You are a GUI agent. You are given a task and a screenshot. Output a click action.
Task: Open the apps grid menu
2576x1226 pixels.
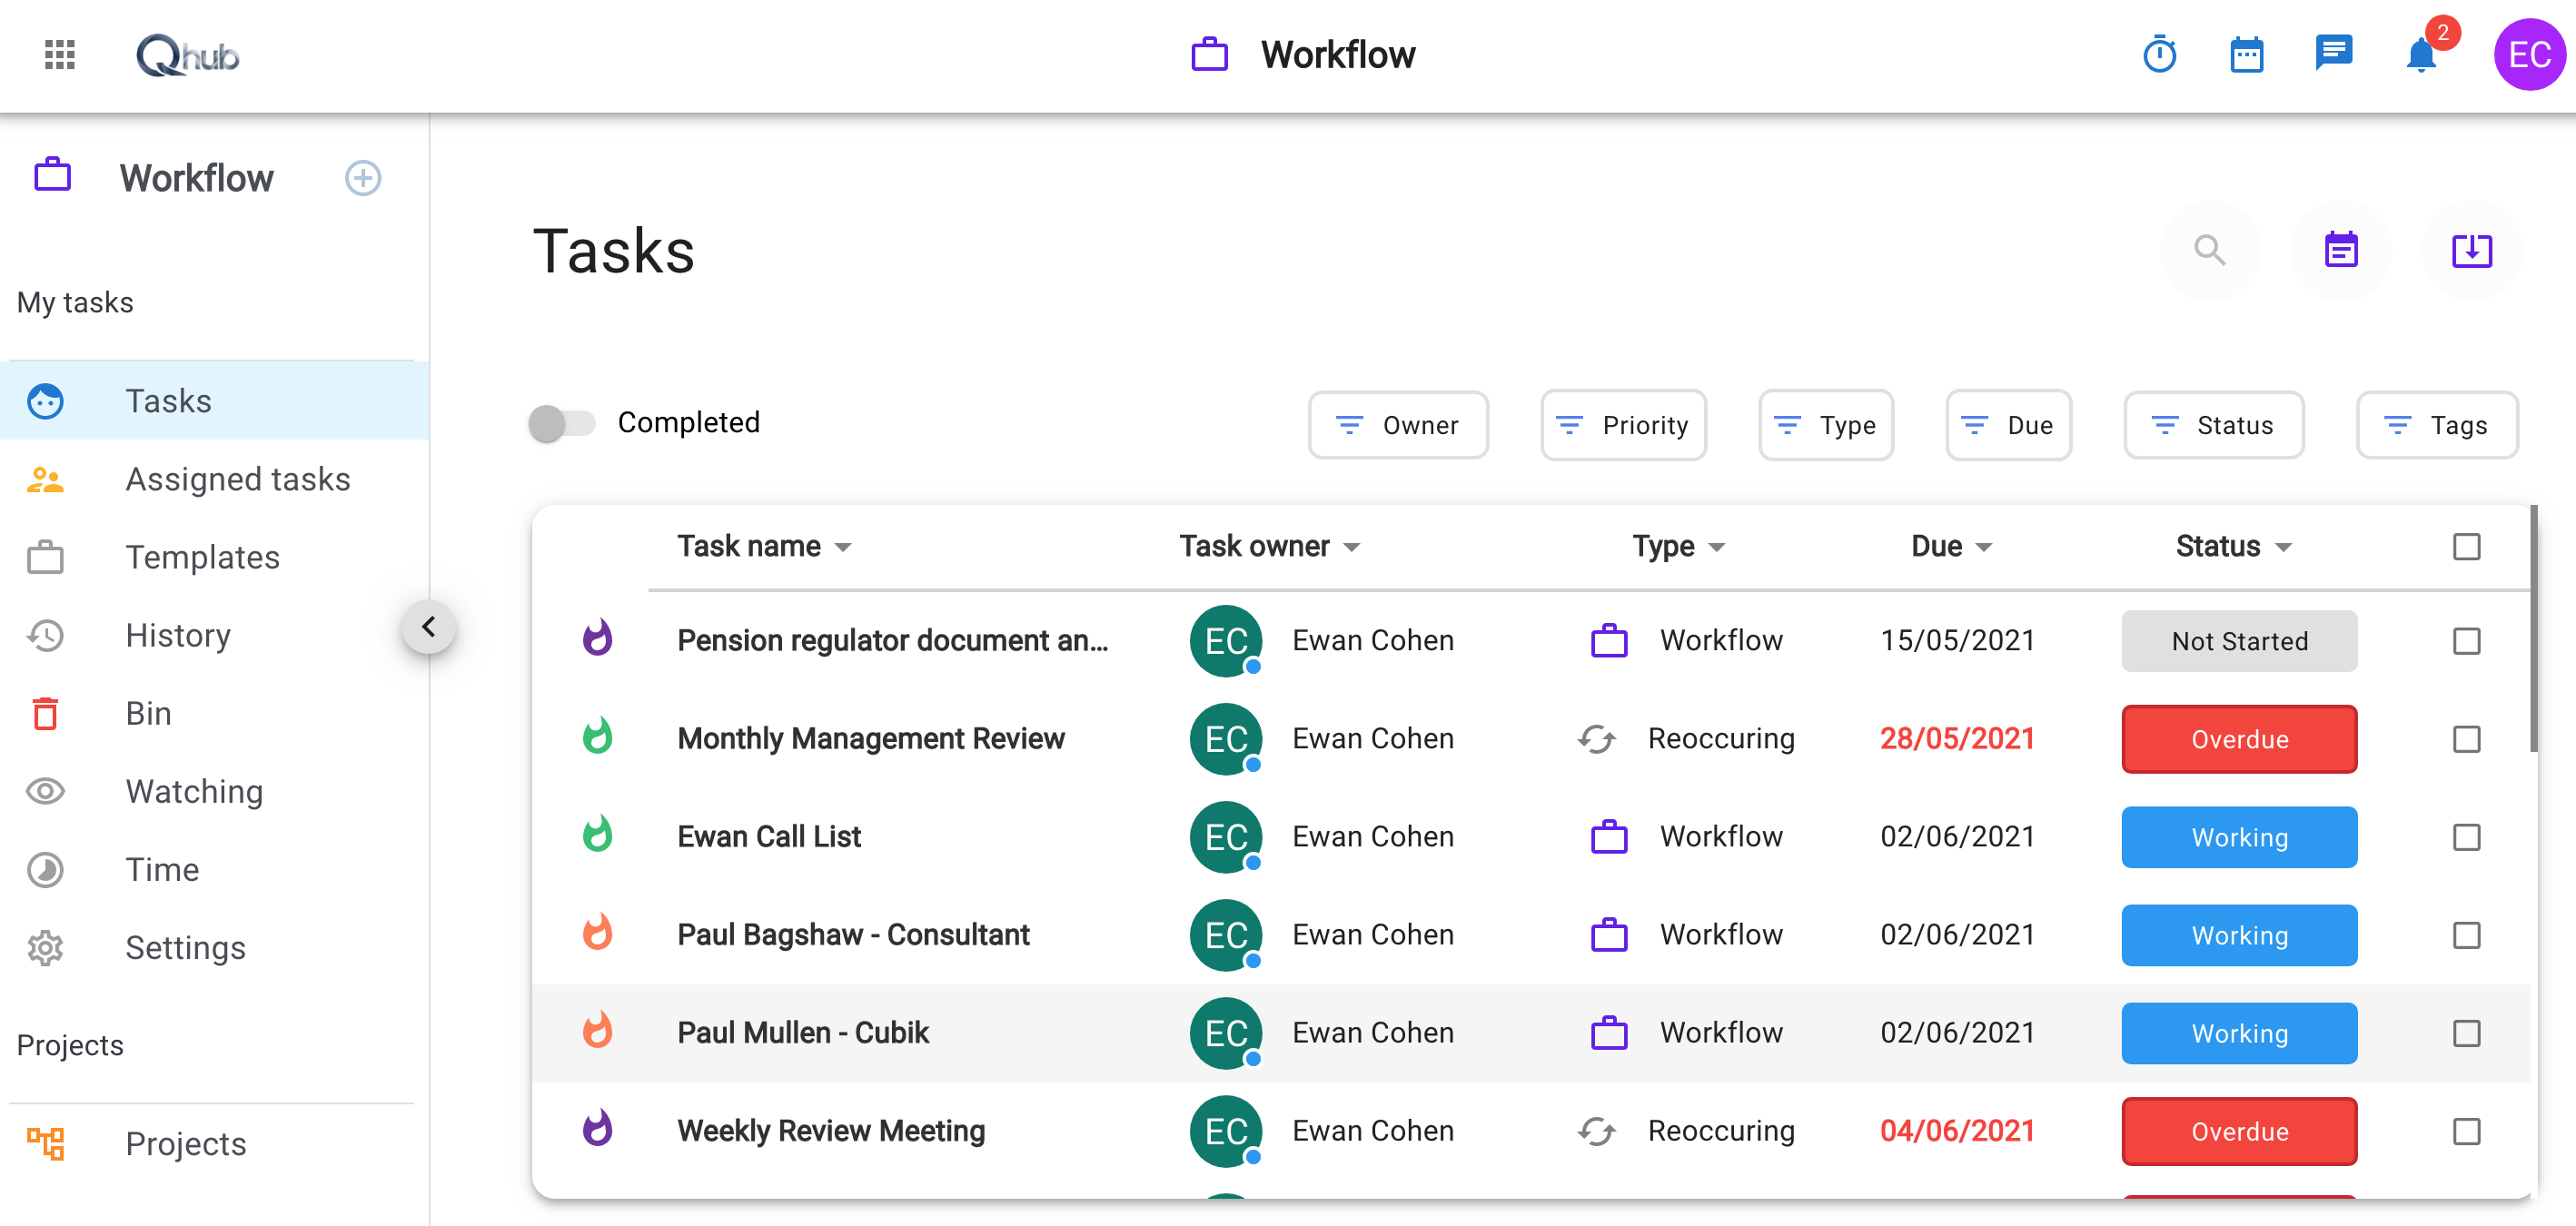[57, 55]
